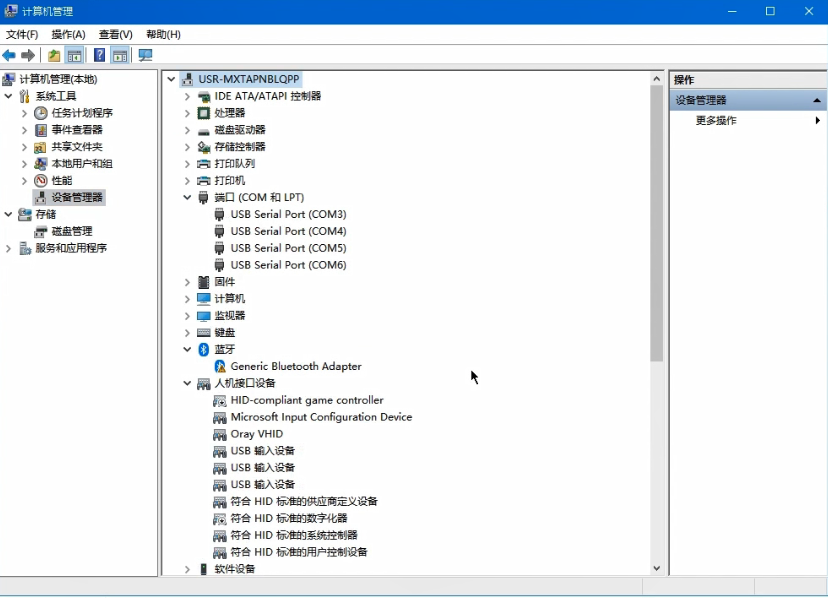Collapse the 系统工具 node in the left tree
The height and width of the screenshot is (598, 828).
pos(8,96)
